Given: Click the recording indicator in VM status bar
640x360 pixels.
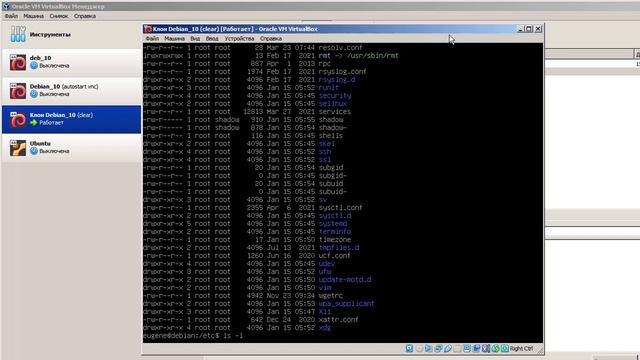Looking at the screenshot, I should click(476, 348).
